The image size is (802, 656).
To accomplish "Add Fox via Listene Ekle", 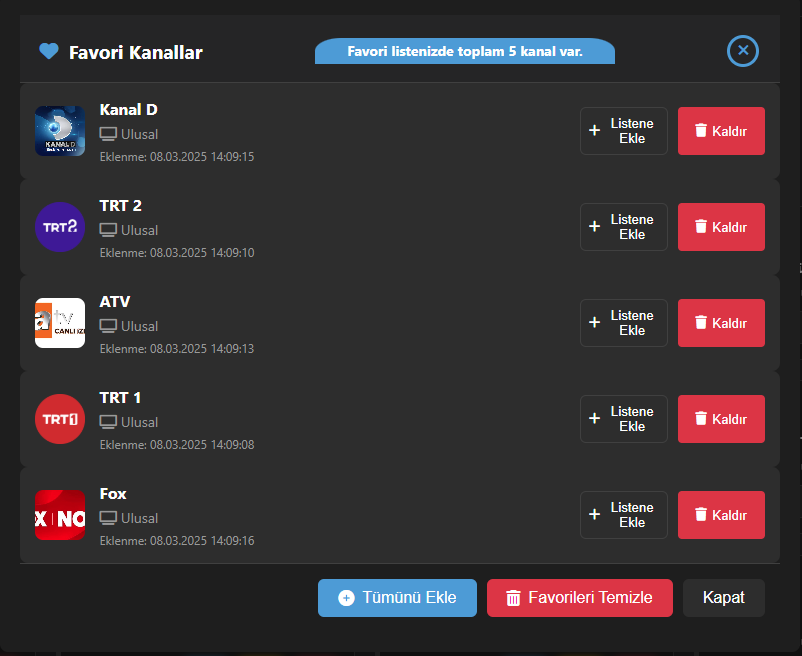I will 623,515.
